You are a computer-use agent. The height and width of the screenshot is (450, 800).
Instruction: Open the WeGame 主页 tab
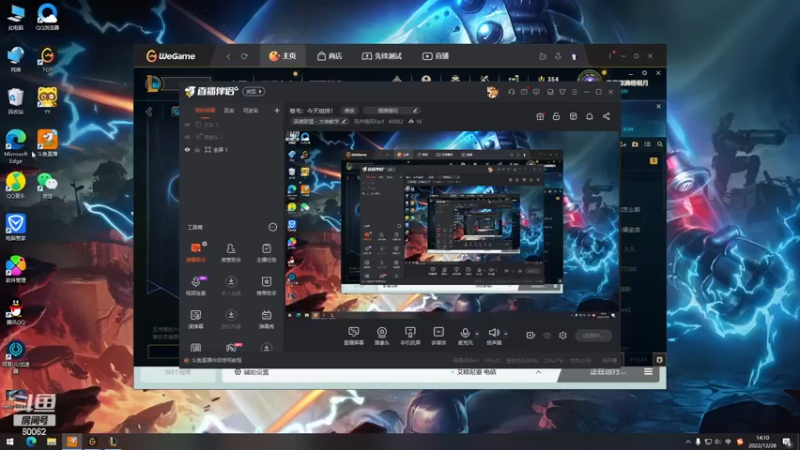coord(283,56)
